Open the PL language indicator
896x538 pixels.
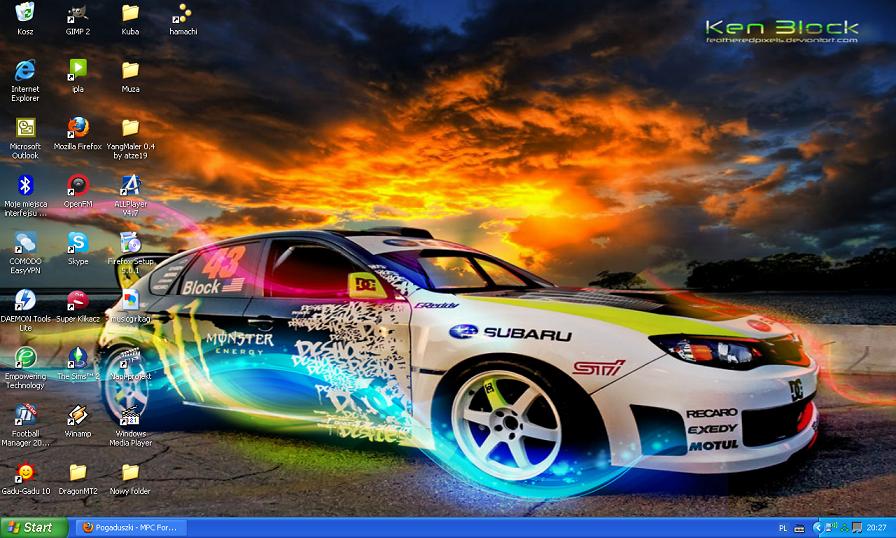click(x=783, y=528)
